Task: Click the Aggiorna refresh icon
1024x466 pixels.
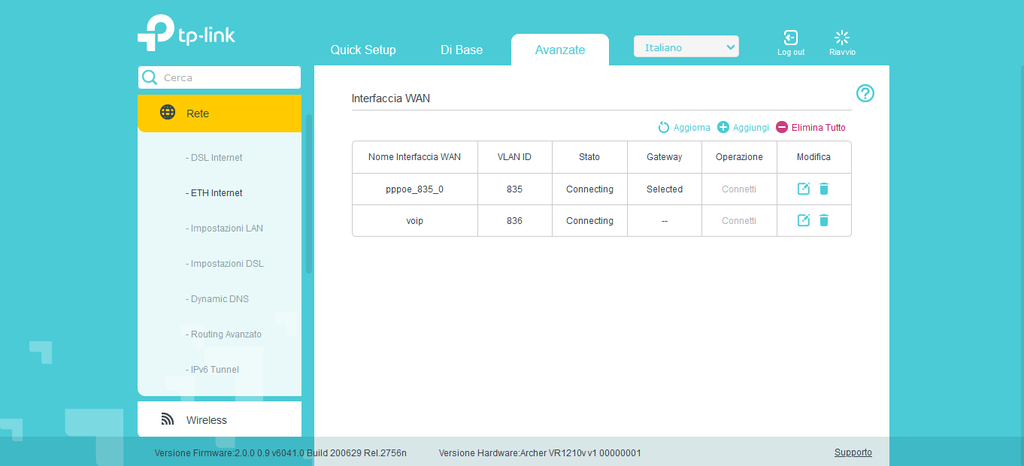Action: click(x=663, y=128)
